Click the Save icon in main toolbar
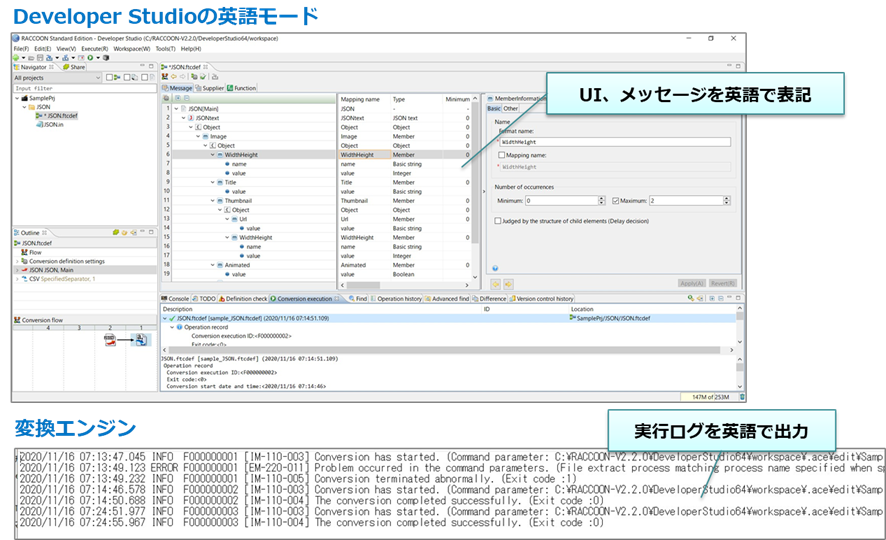 tap(40, 58)
